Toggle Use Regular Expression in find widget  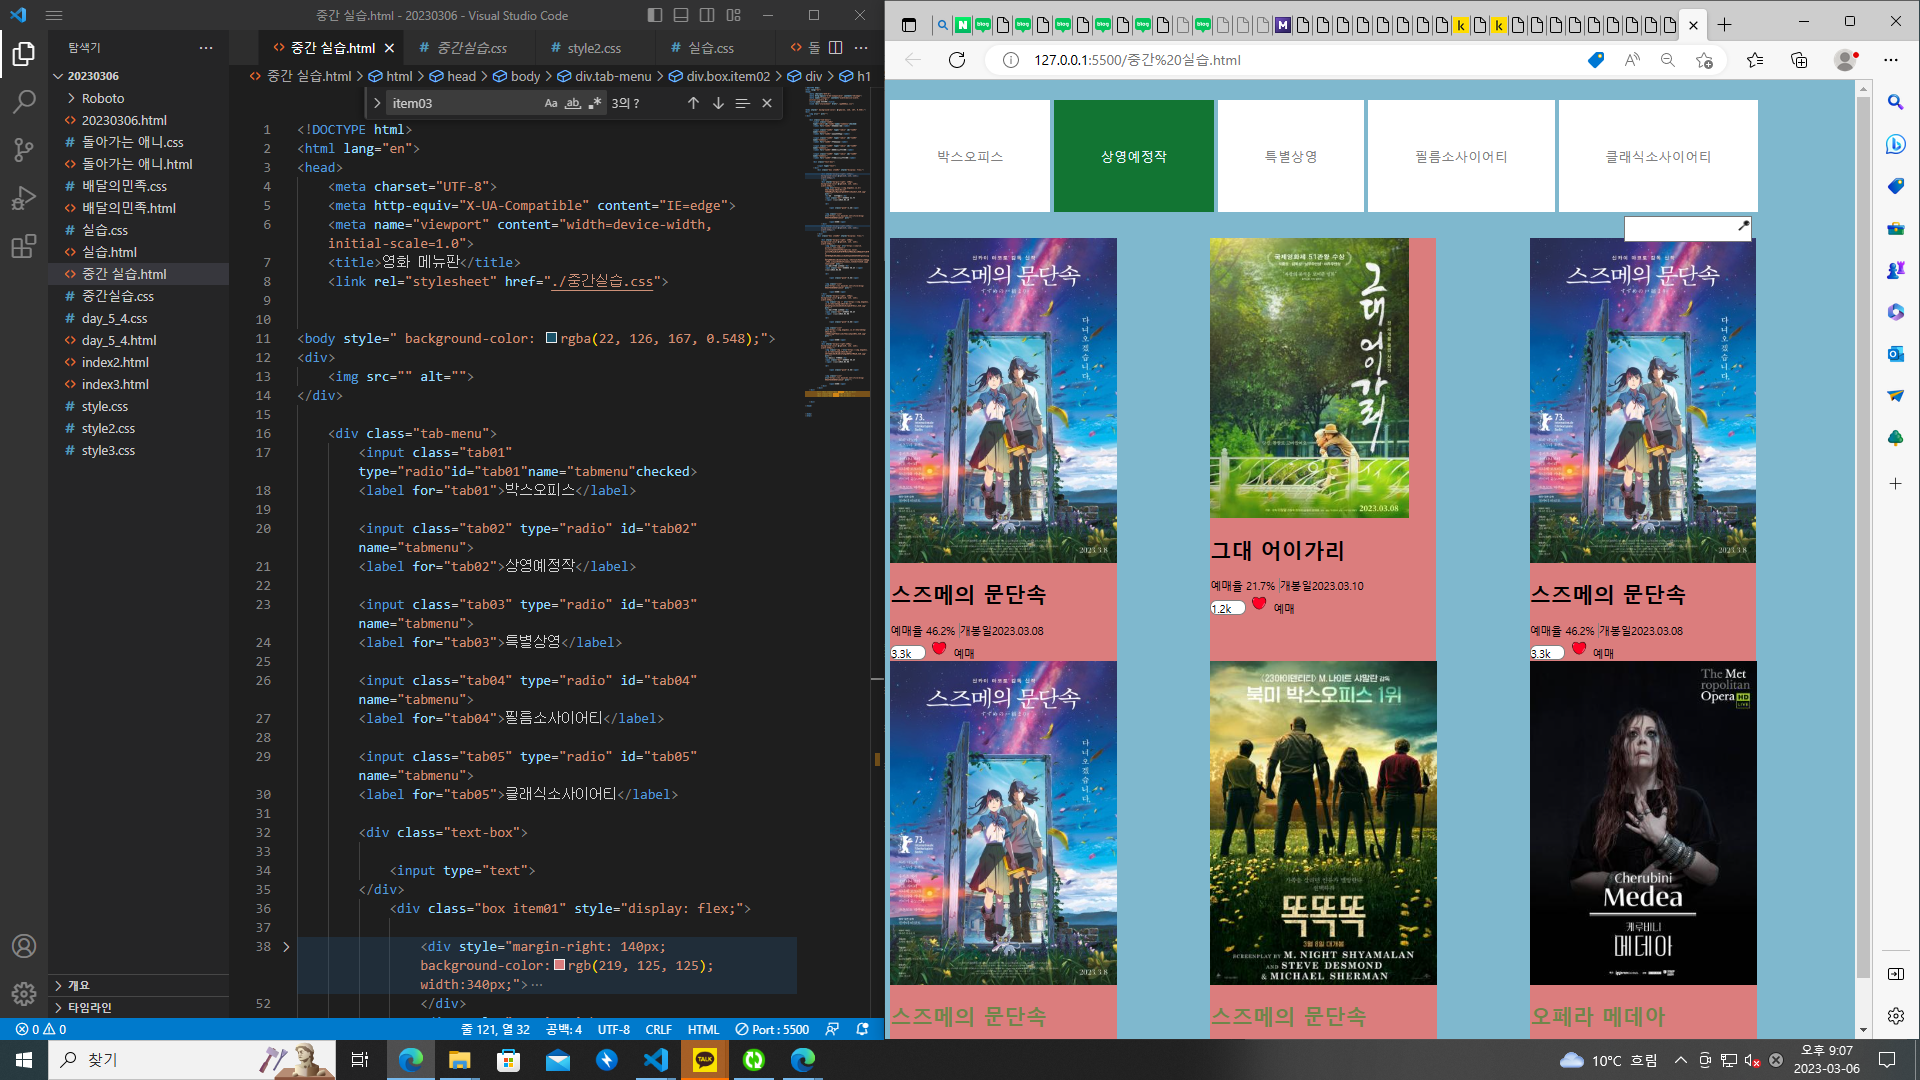(595, 103)
